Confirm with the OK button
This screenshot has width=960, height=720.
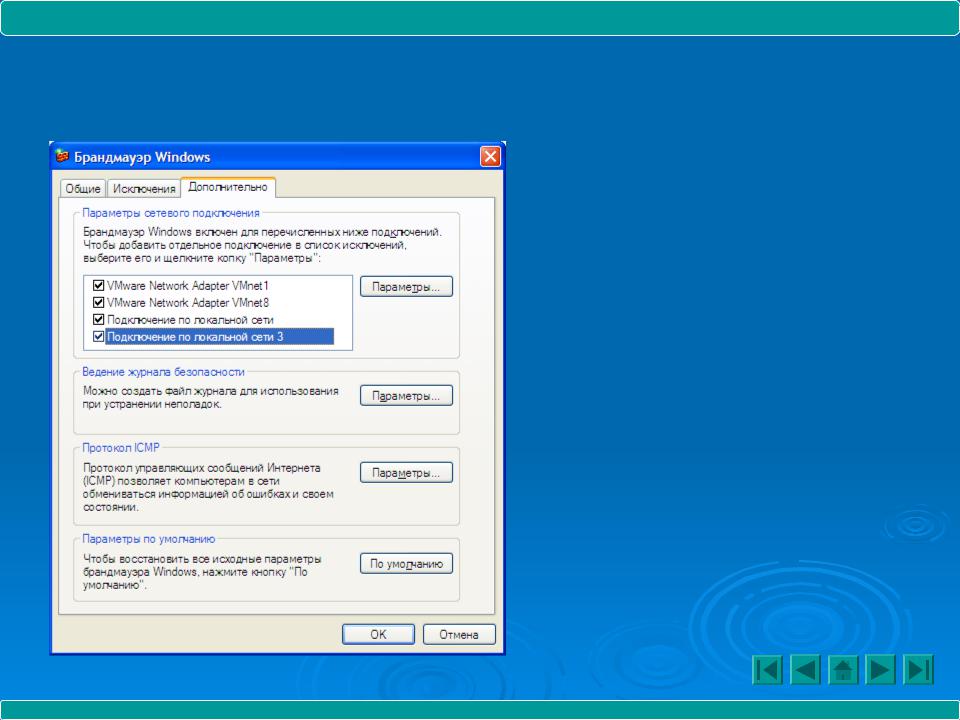[x=378, y=634]
